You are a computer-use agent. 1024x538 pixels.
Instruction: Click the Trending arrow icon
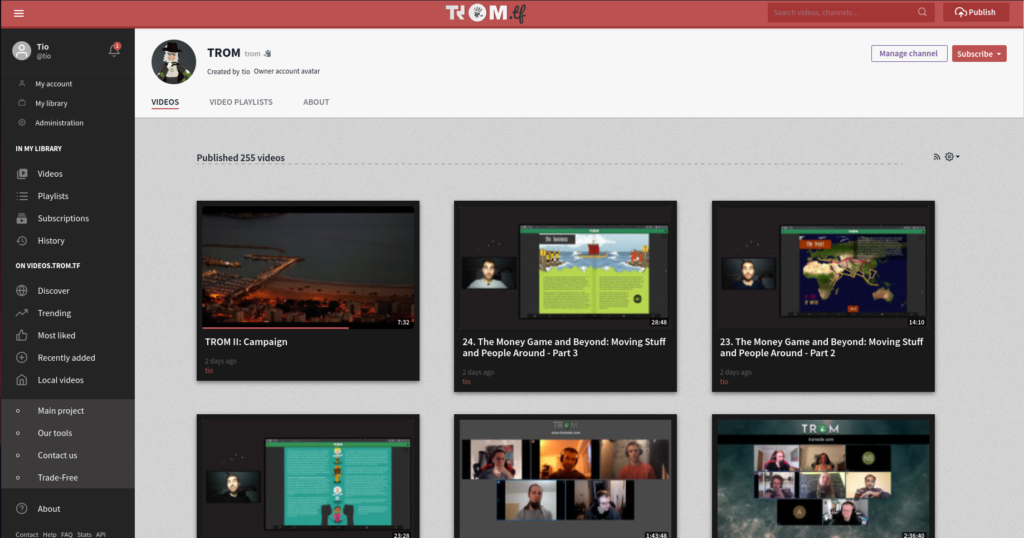22,313
